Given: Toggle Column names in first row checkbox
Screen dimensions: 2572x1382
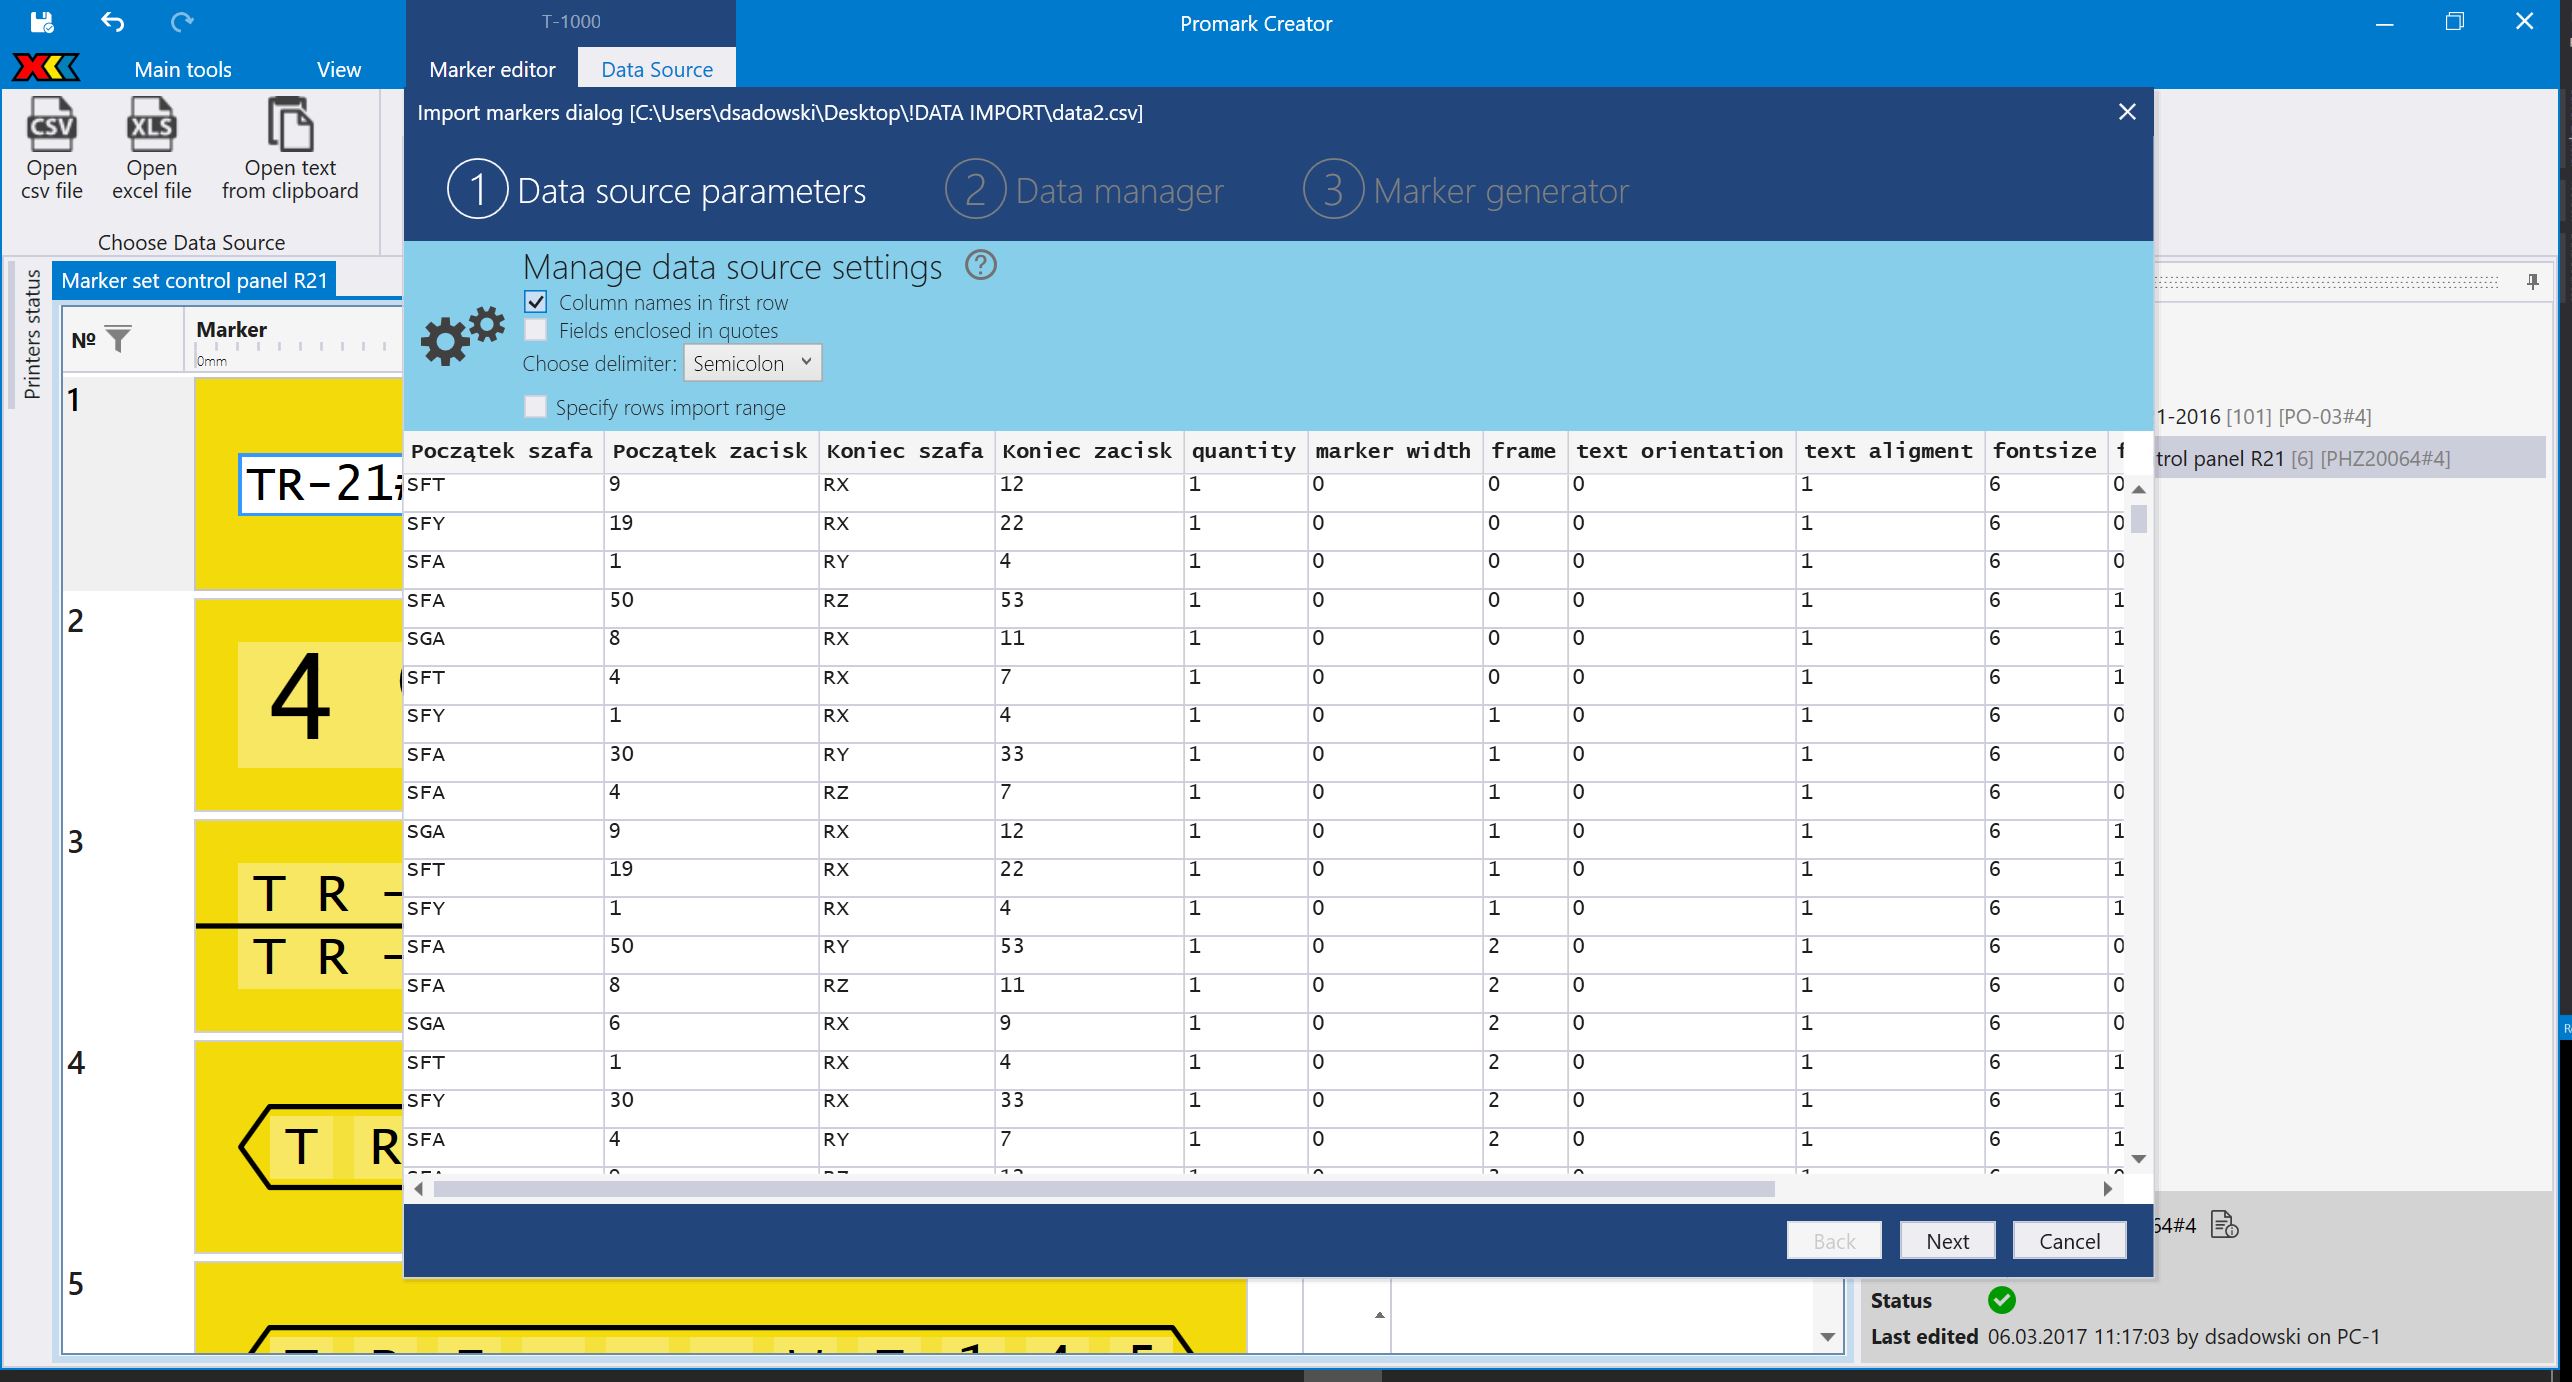Looking at the screenshot, I should (536, 302).
